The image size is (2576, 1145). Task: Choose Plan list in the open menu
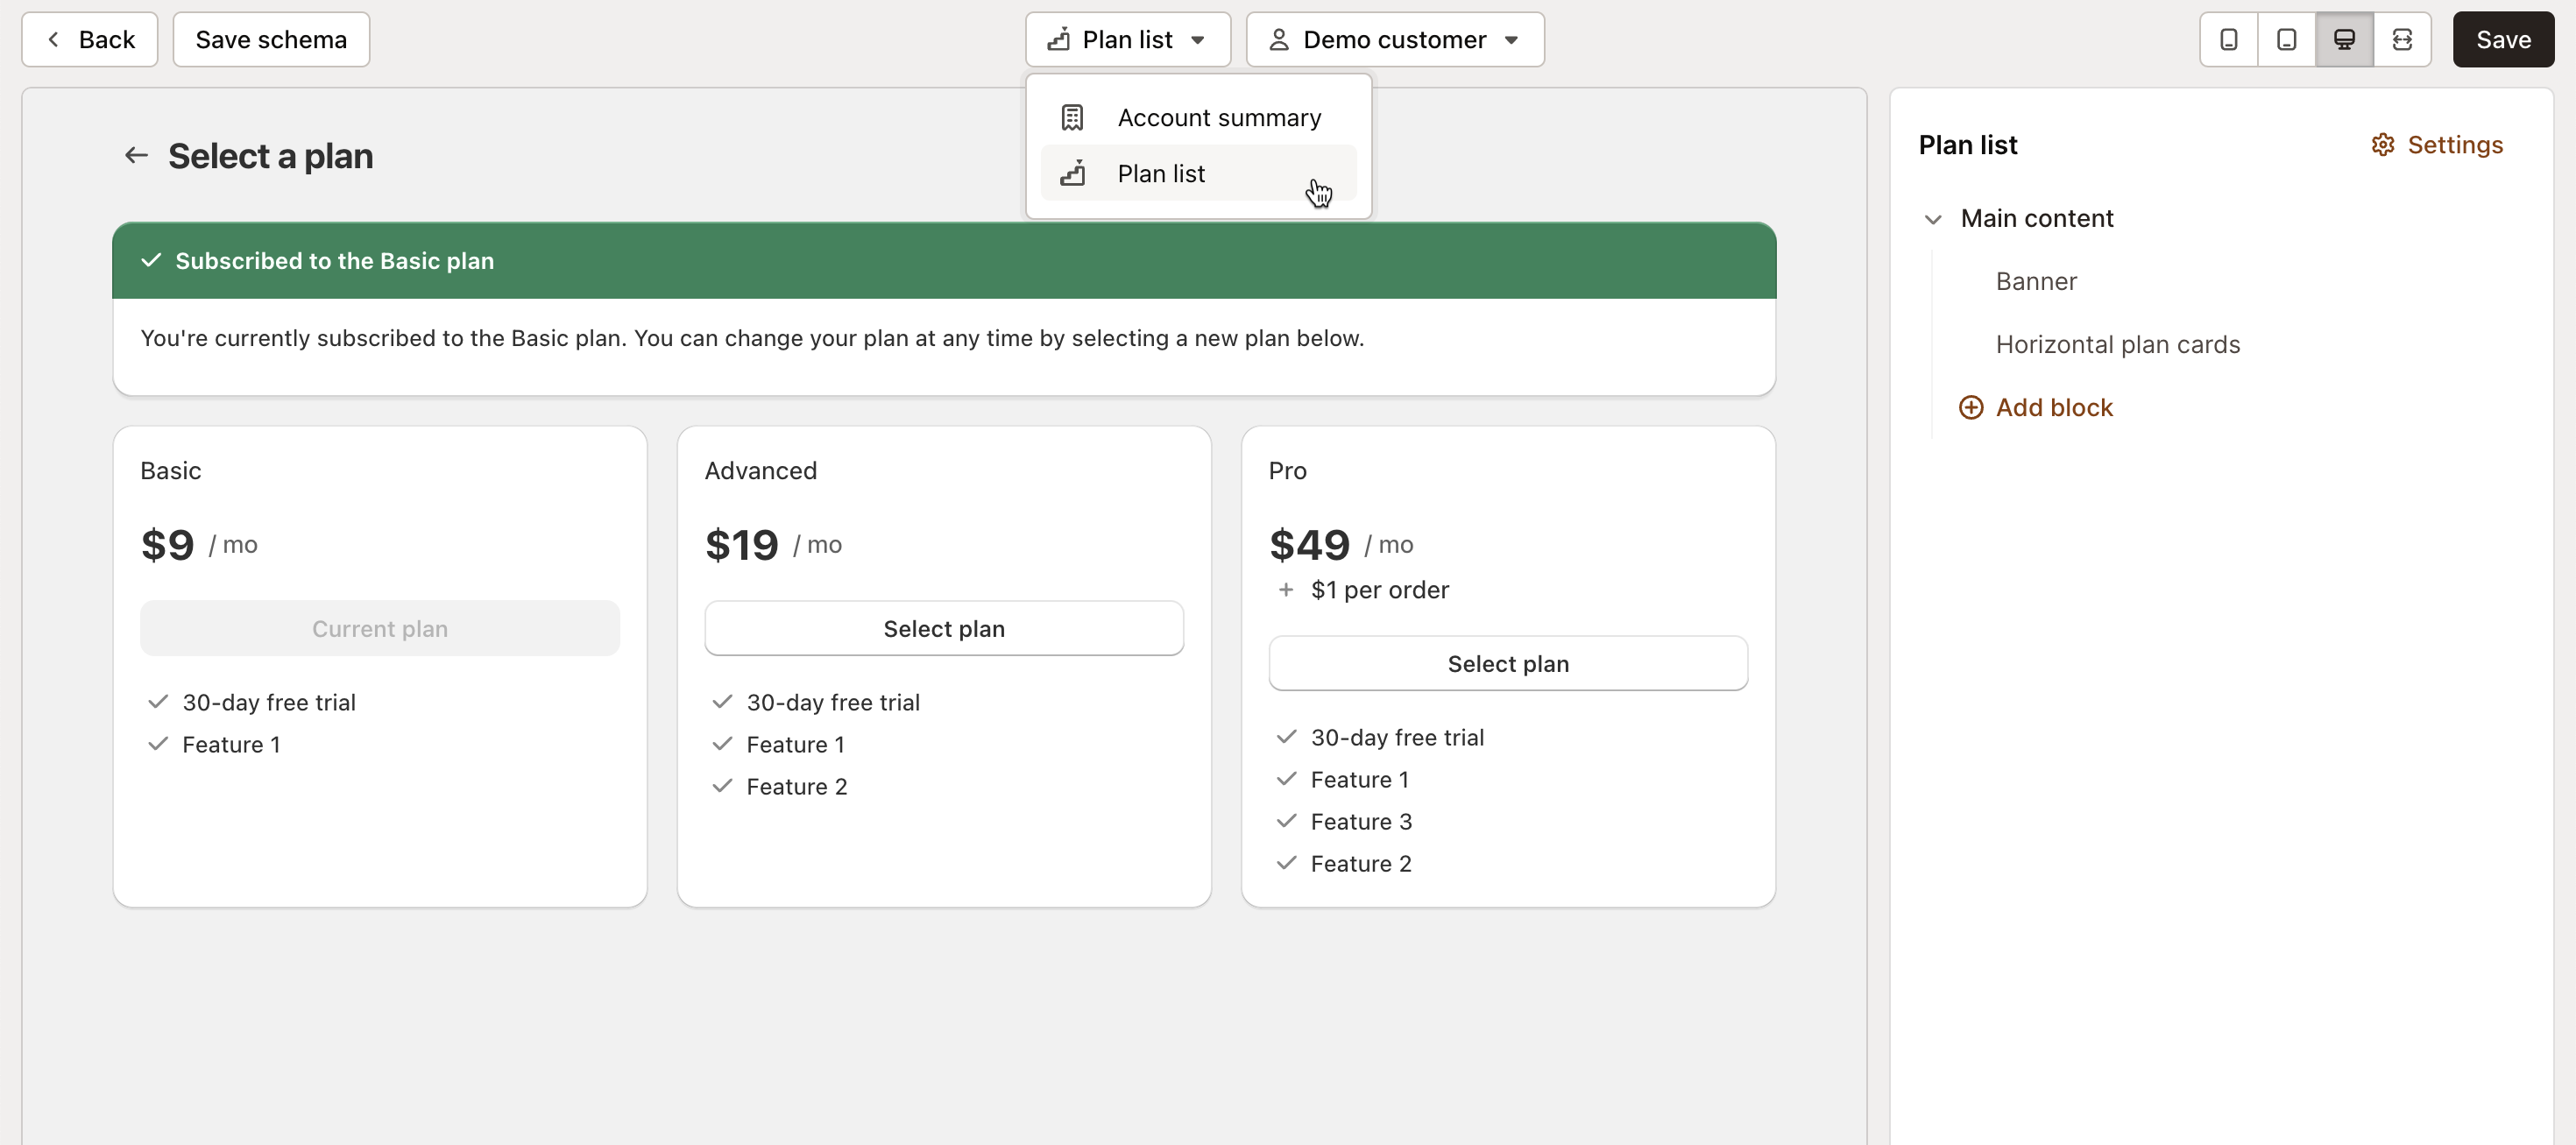[1160, 173]
